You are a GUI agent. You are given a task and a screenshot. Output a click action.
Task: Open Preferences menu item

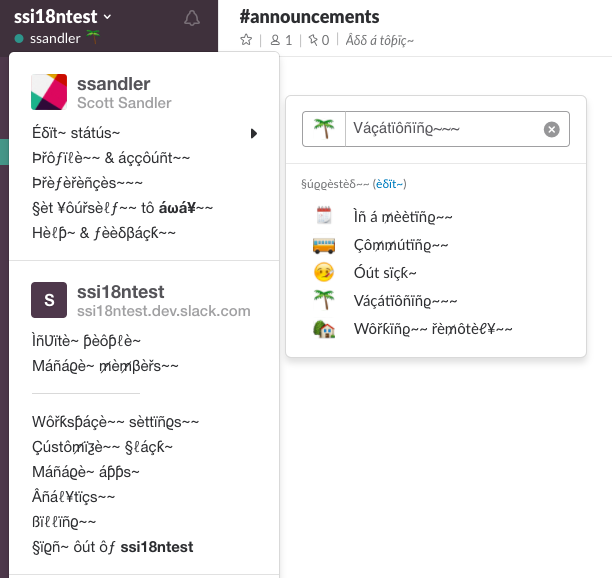coord(87,183)
